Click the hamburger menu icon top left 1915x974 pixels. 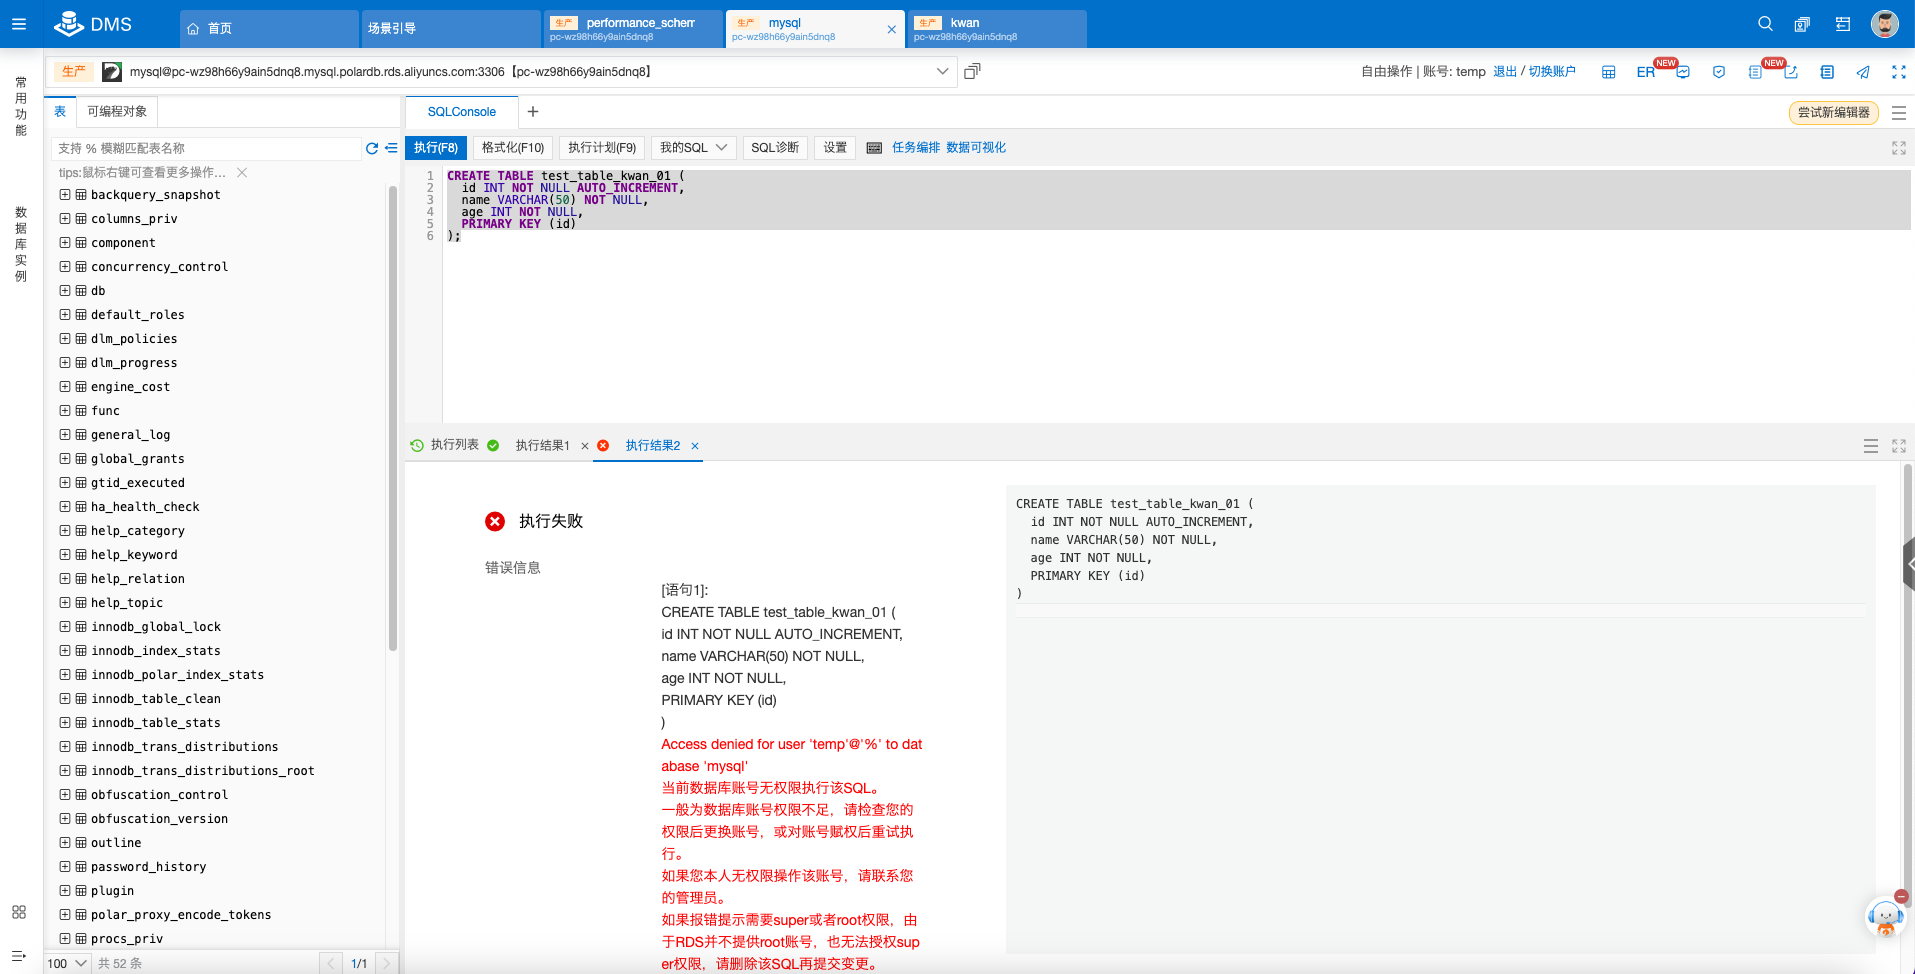pos(18,23)
